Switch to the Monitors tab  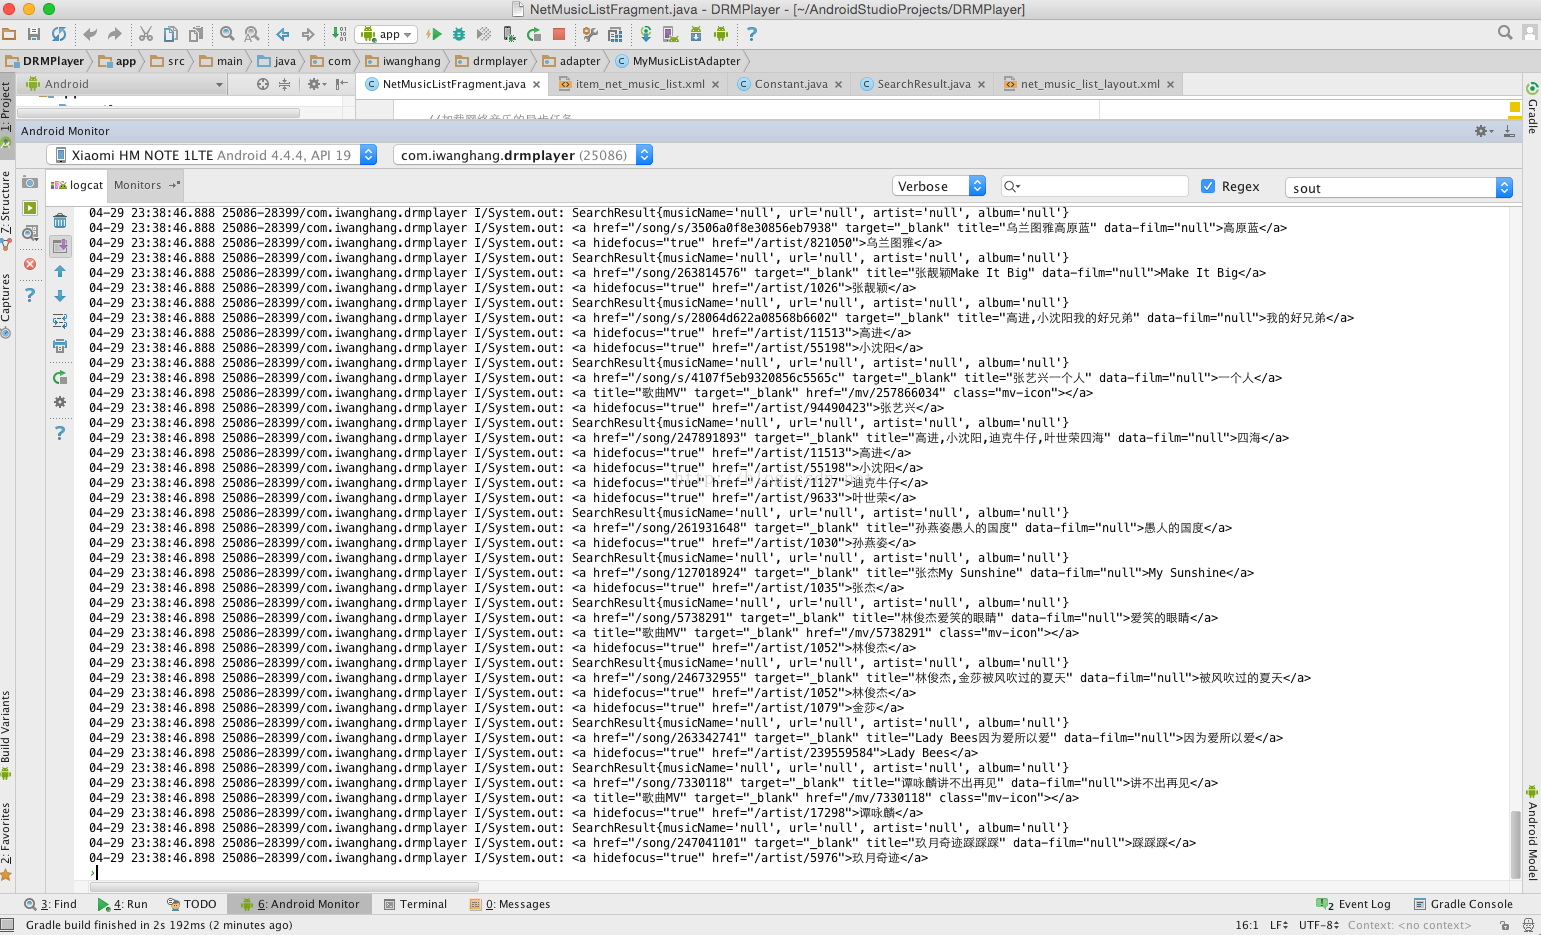[x=138, y=185]
